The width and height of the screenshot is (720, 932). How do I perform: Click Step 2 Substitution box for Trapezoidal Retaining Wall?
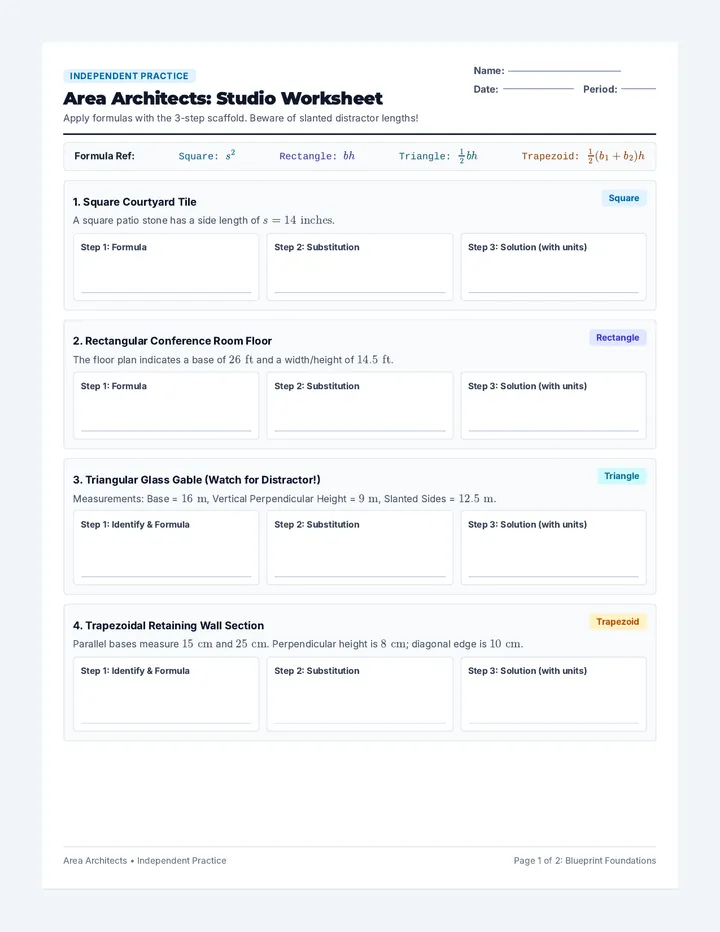[x=360, y=694]
